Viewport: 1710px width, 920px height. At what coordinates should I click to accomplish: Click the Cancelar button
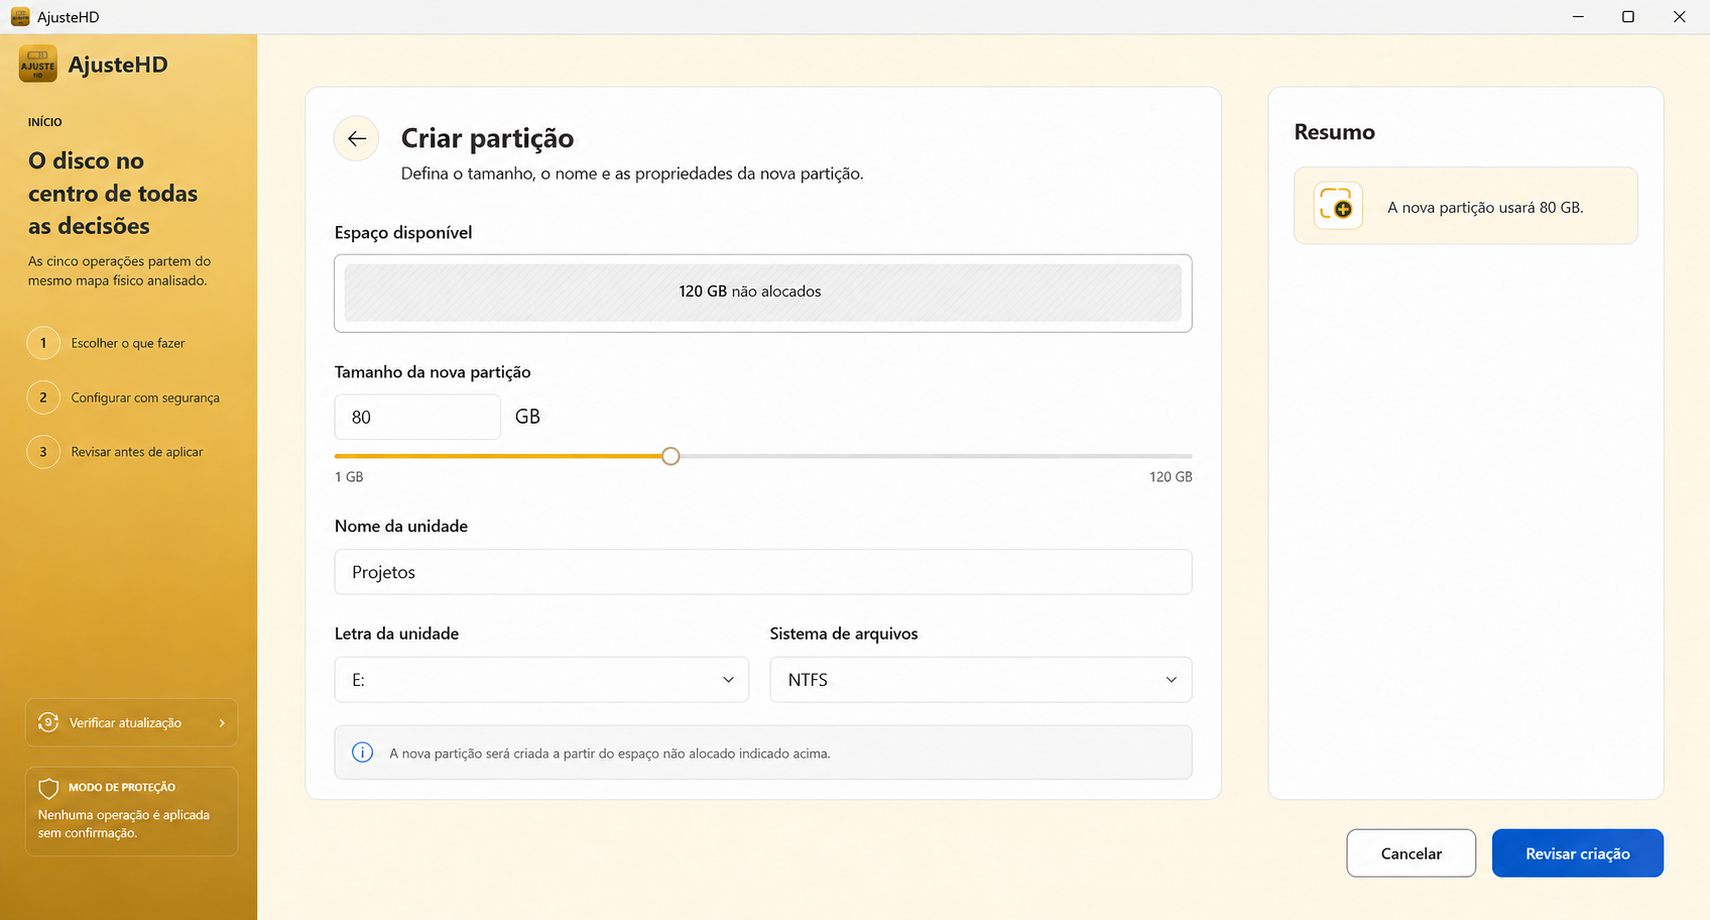(x=1411, y=853)
